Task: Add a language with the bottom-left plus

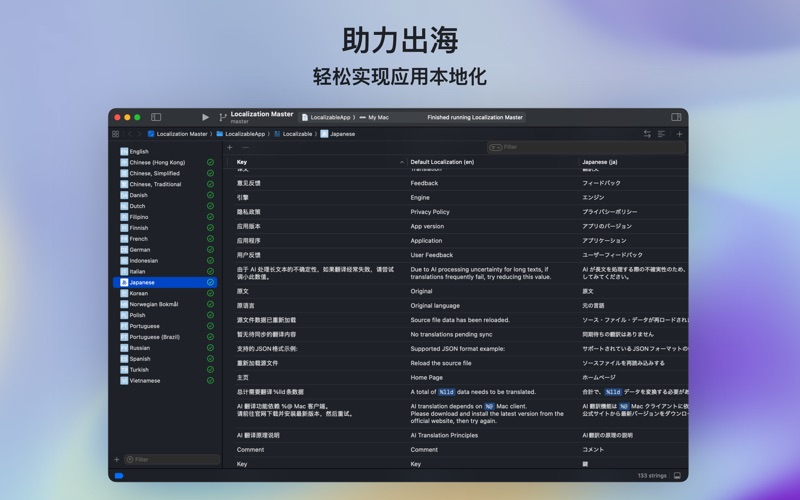Action: (x=116, y=460)
